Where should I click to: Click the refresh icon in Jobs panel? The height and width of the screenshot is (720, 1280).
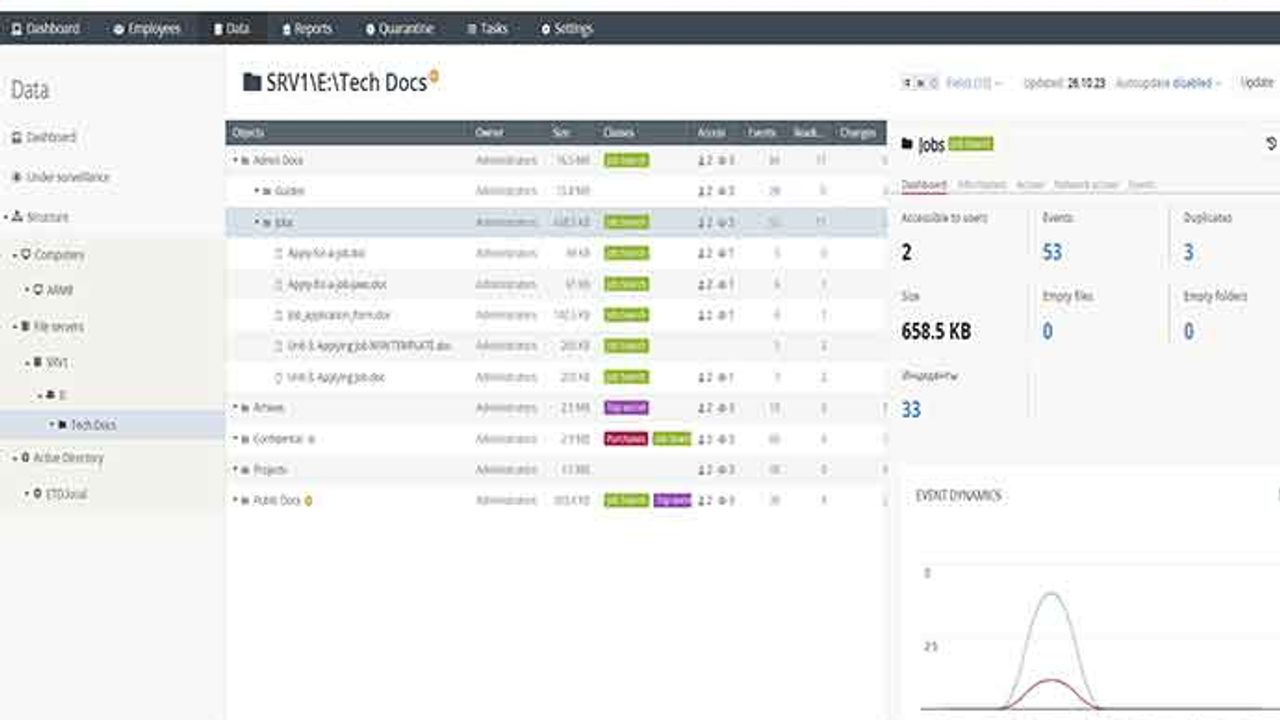[x=1271, y=144]
